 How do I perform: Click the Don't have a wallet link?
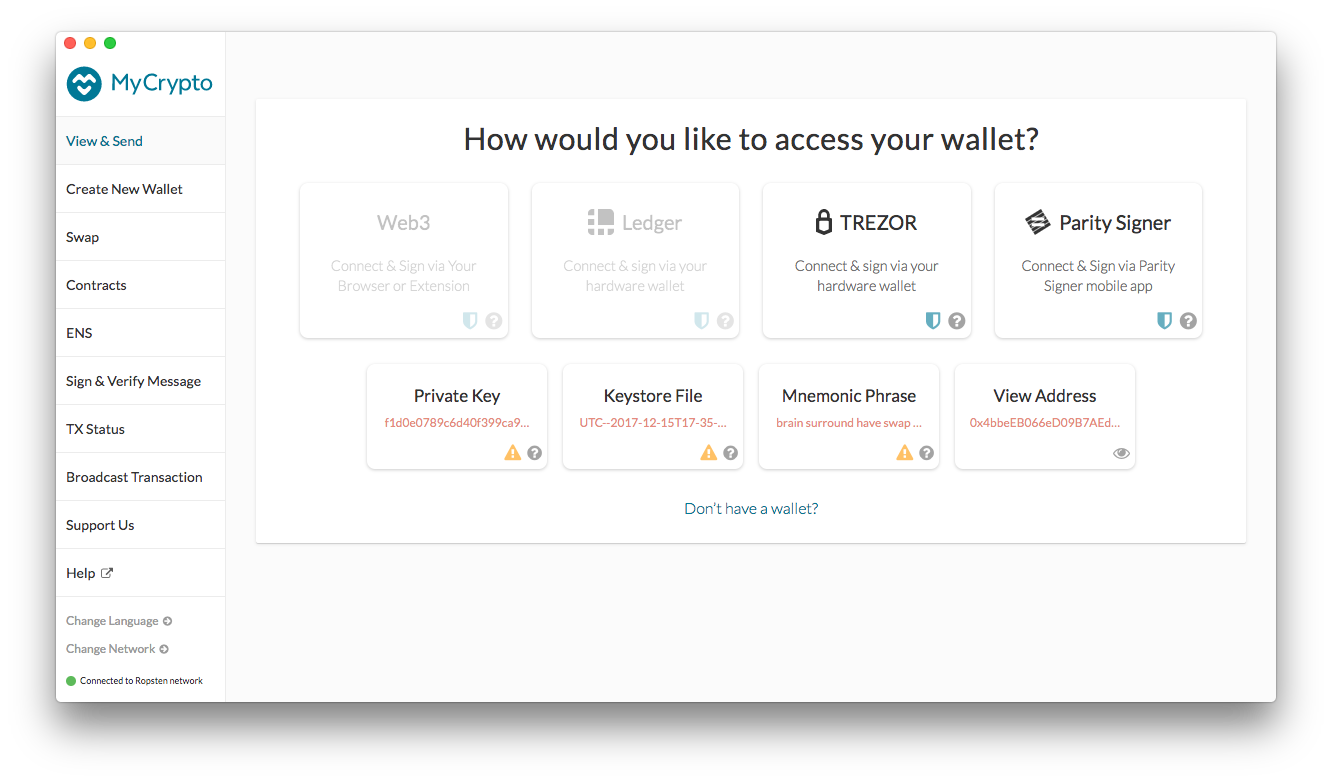click(x=751, y=508)
